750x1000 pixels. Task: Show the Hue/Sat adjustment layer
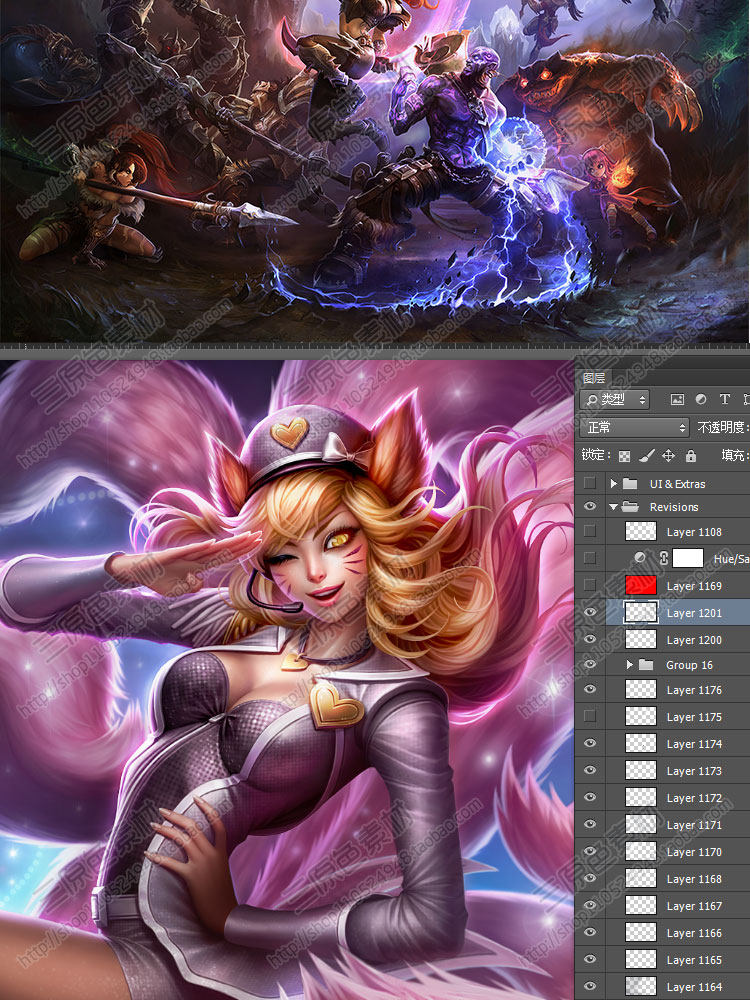tap(590, 558)
